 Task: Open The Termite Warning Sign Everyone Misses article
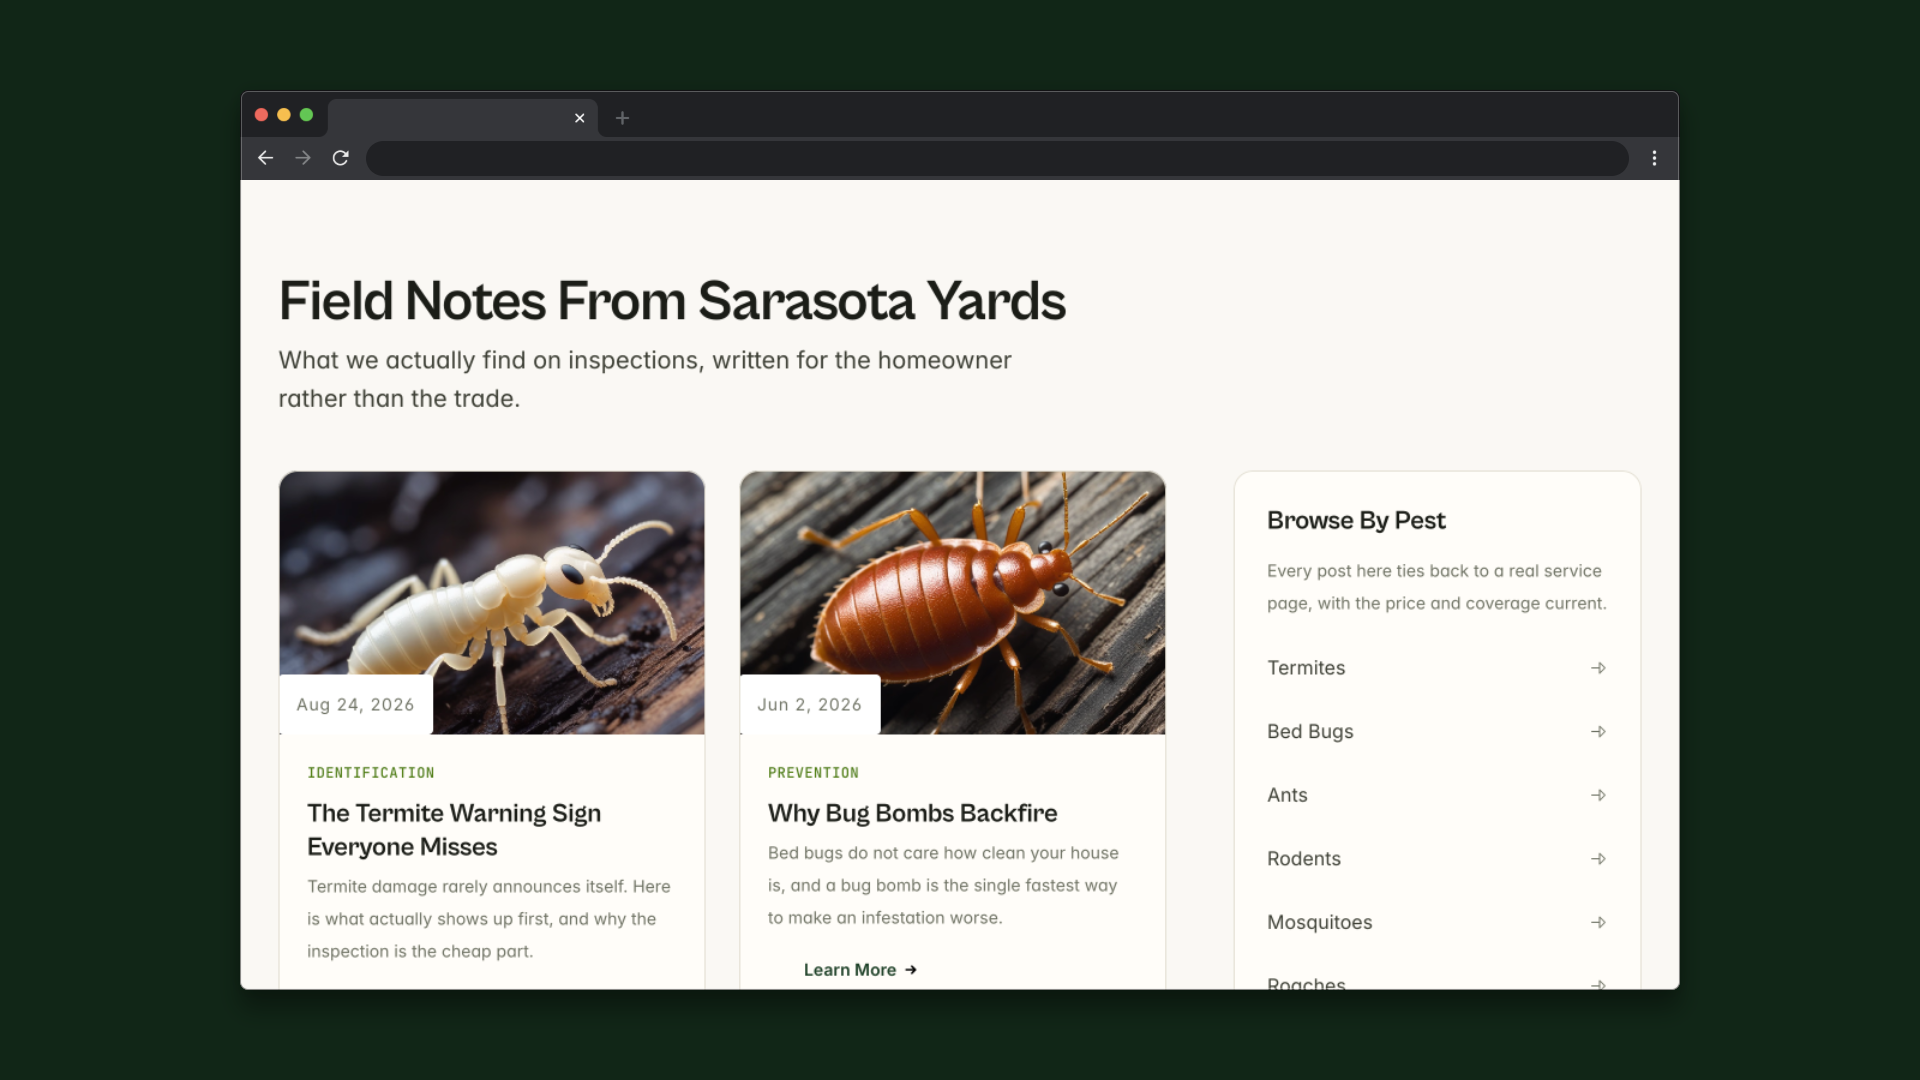coord(454,830)
